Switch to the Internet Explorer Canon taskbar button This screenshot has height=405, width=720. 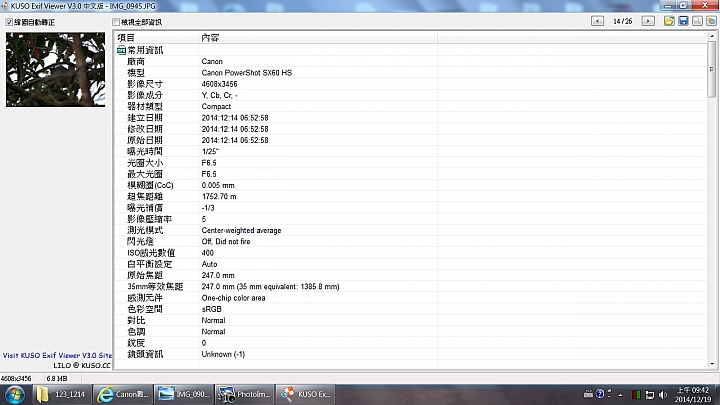(x=123, y=394)
